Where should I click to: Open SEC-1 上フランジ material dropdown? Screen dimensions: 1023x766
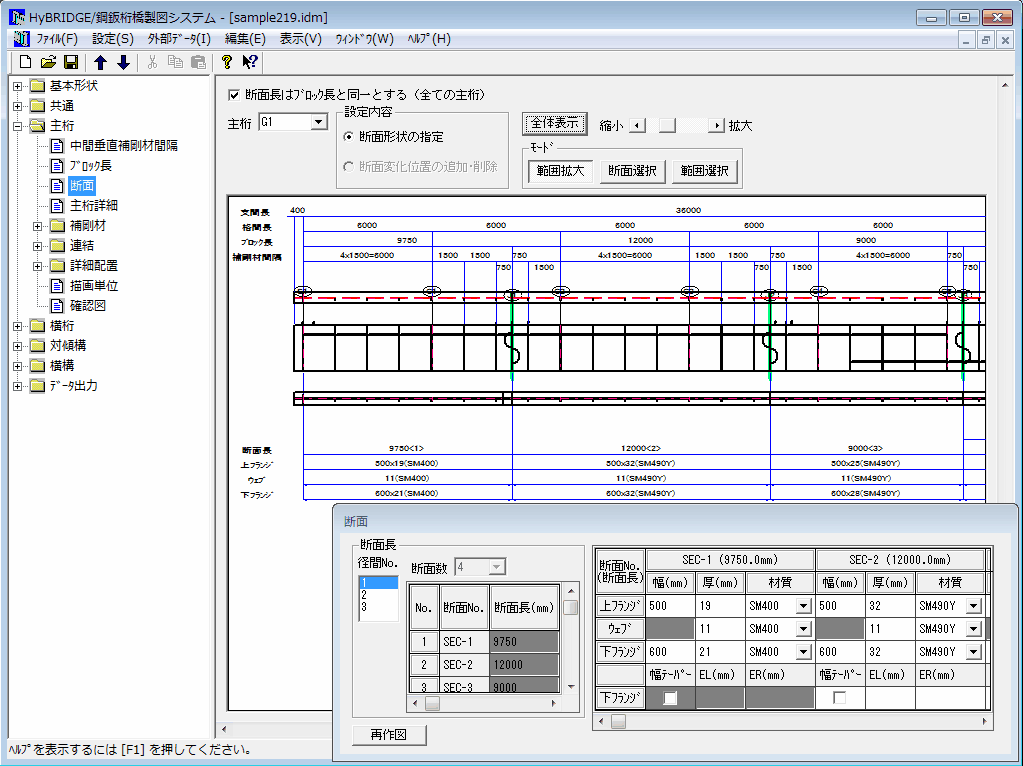[x=802, y=606]
